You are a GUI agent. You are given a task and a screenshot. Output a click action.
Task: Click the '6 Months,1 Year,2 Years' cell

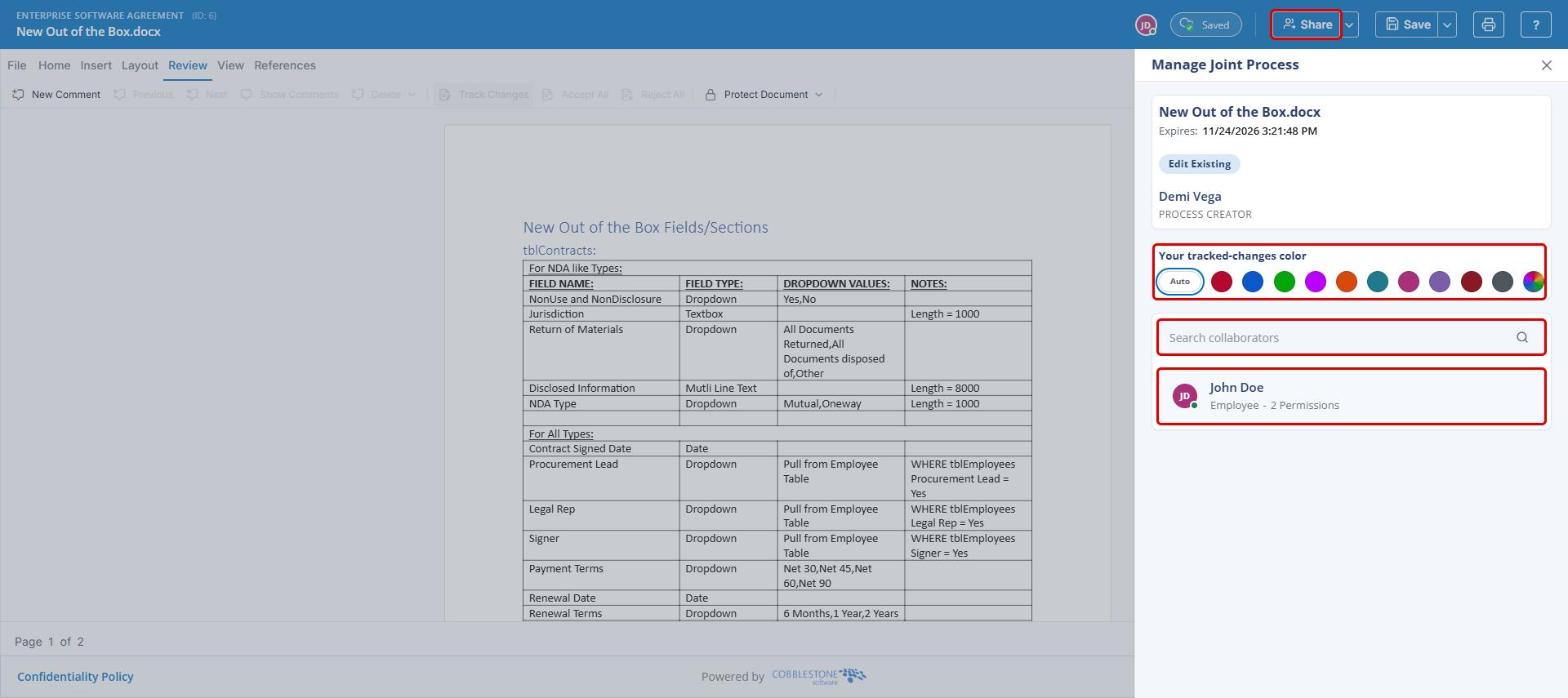coord(841,614)
